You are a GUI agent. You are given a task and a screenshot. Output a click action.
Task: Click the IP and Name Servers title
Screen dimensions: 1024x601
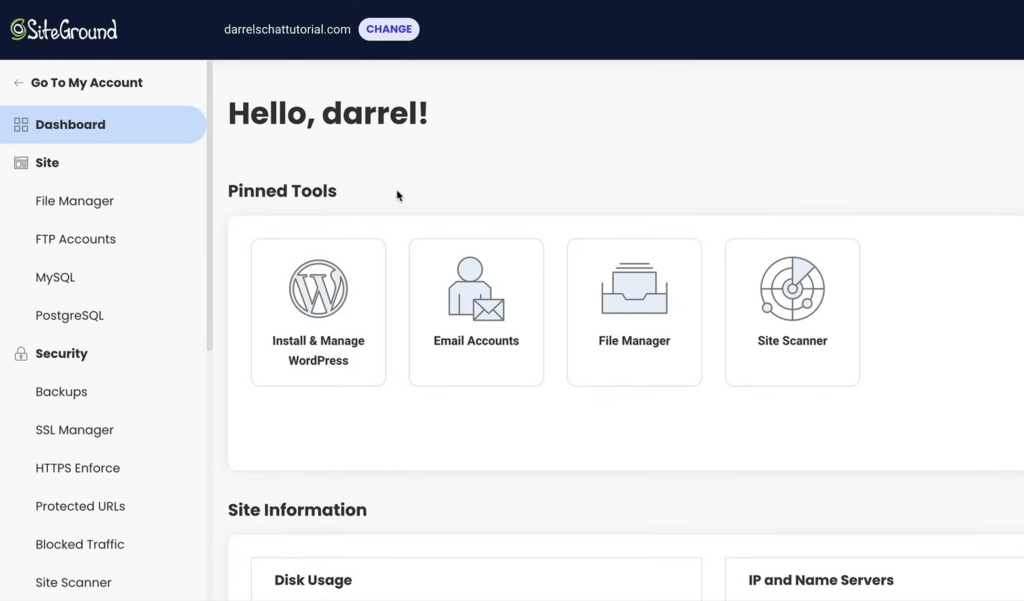click(821, 580)
